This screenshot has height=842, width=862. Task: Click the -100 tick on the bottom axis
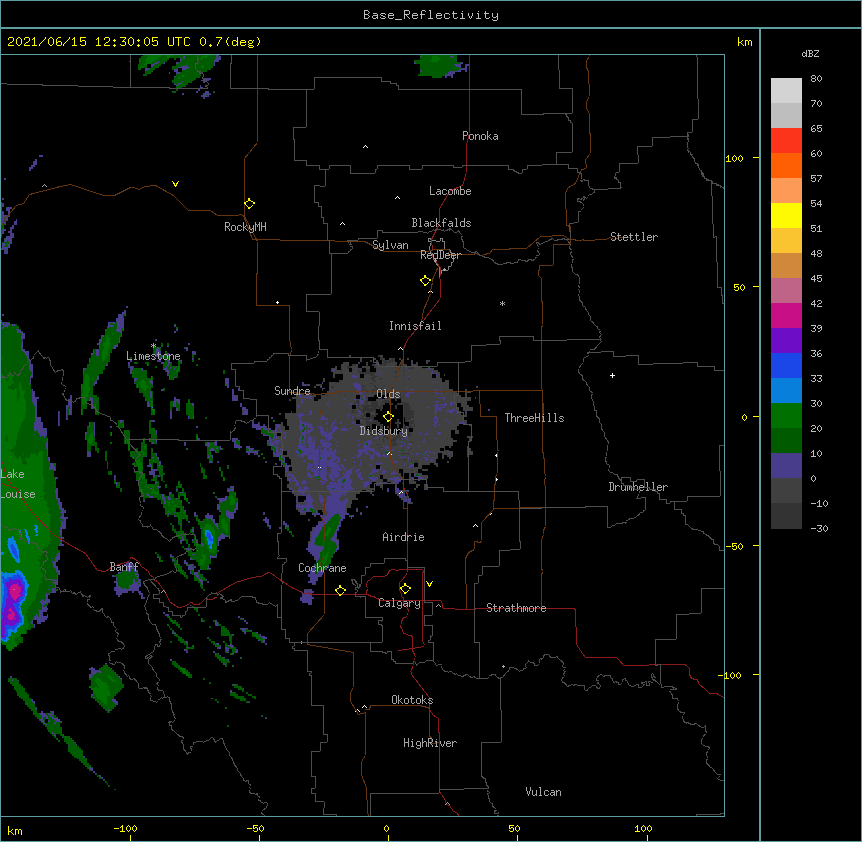coord(125,828)
